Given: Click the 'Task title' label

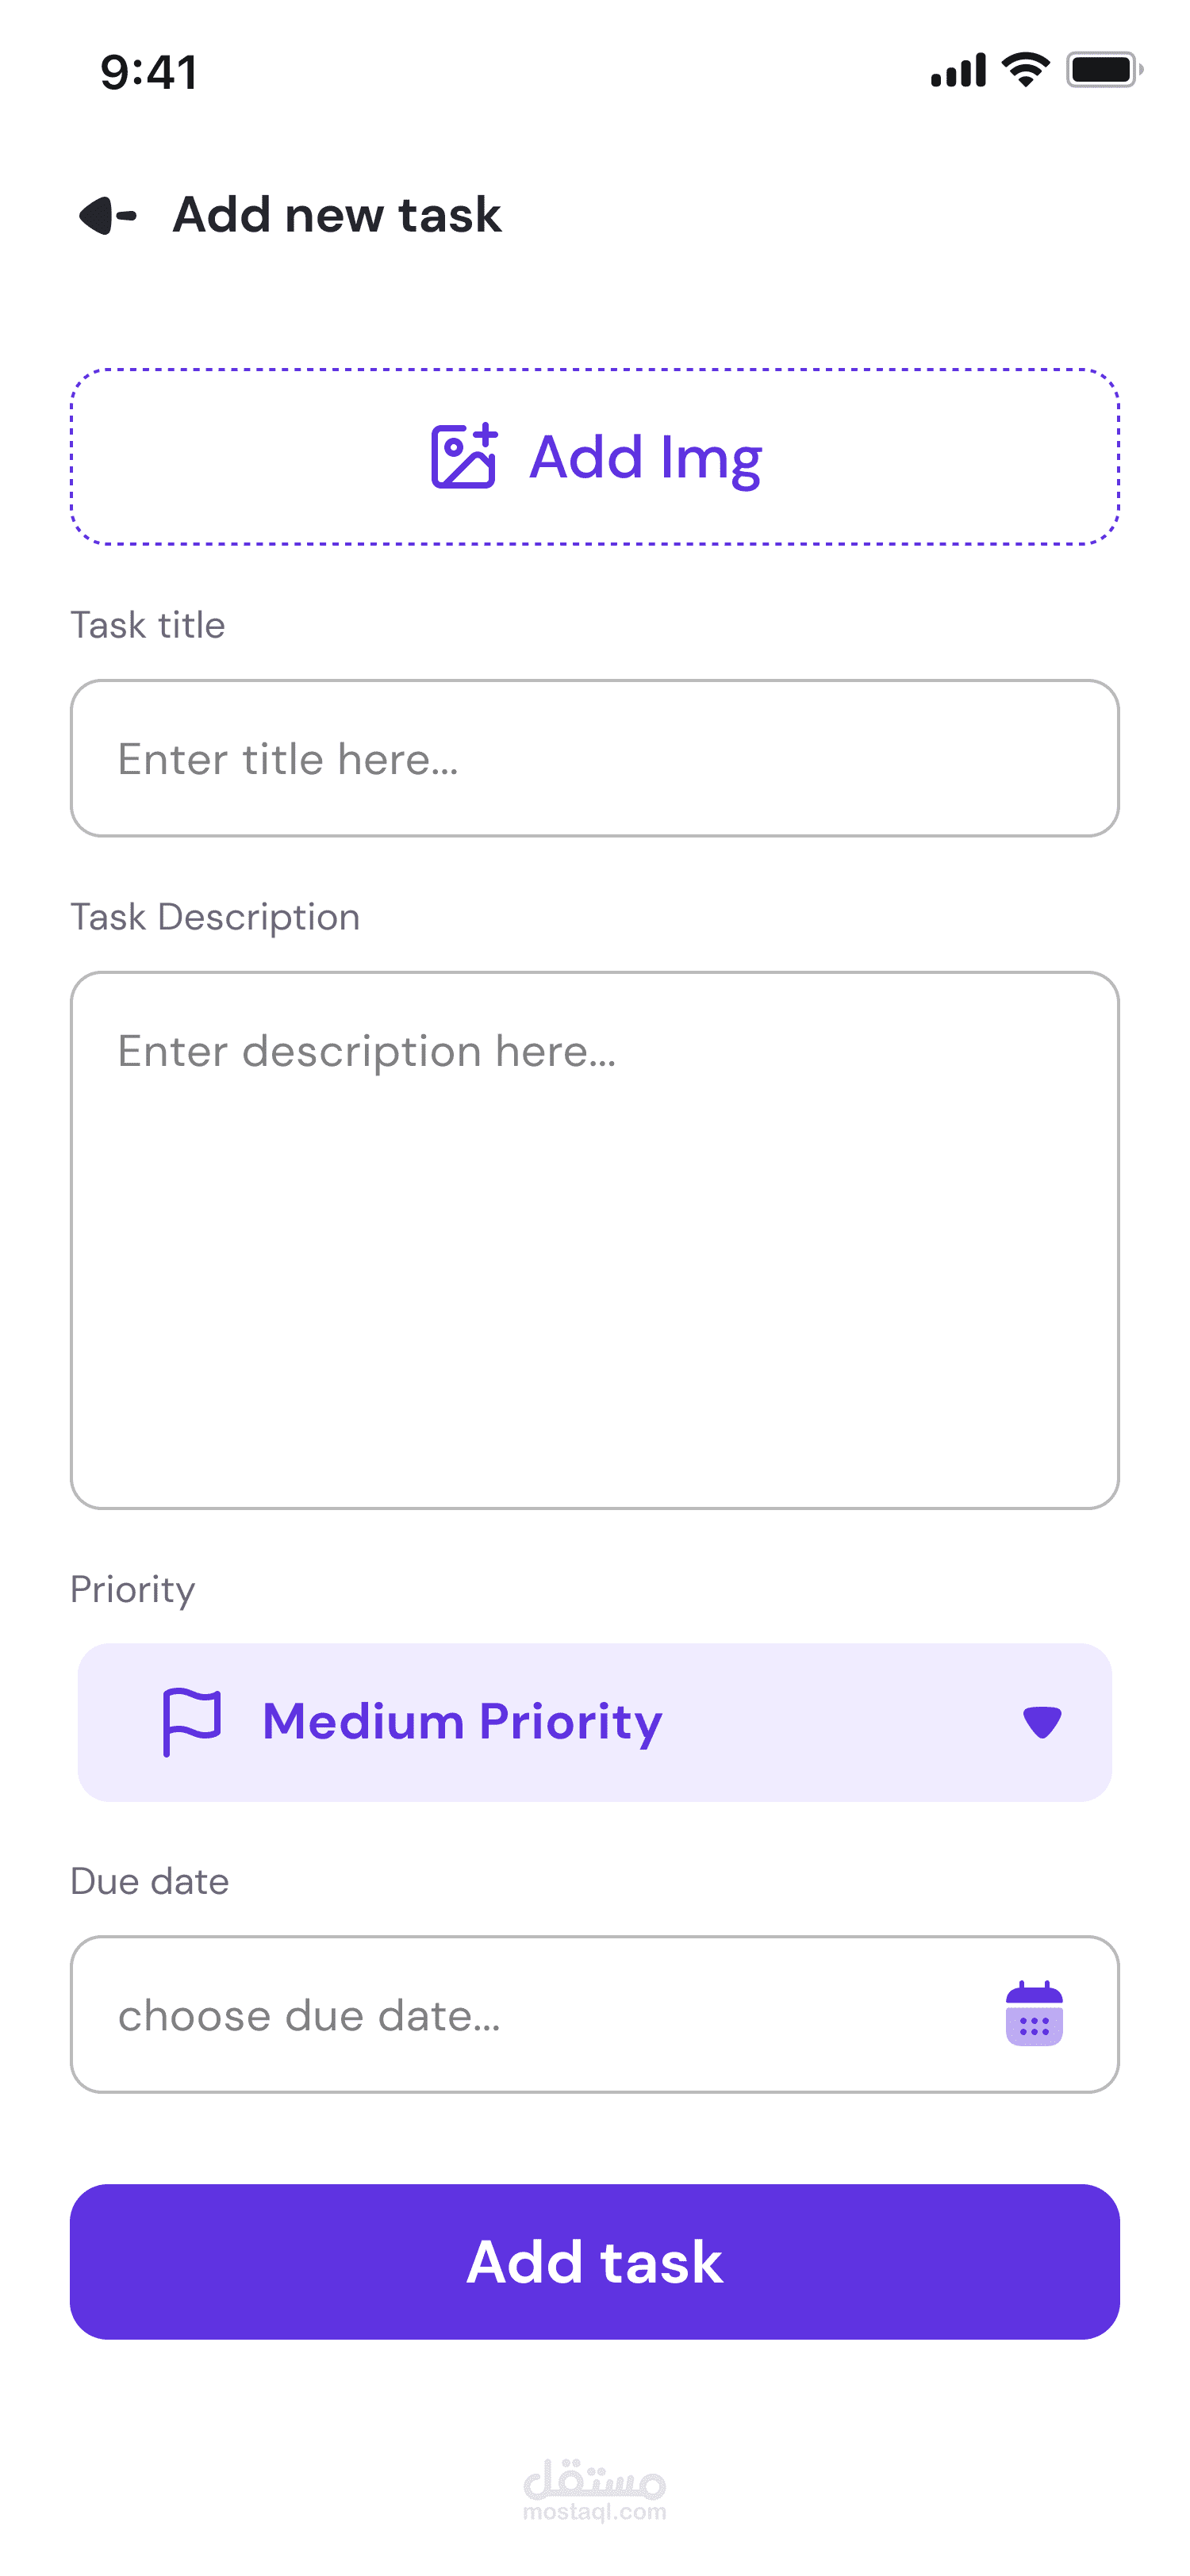Looking at the screenshot, I should point(148,625).
